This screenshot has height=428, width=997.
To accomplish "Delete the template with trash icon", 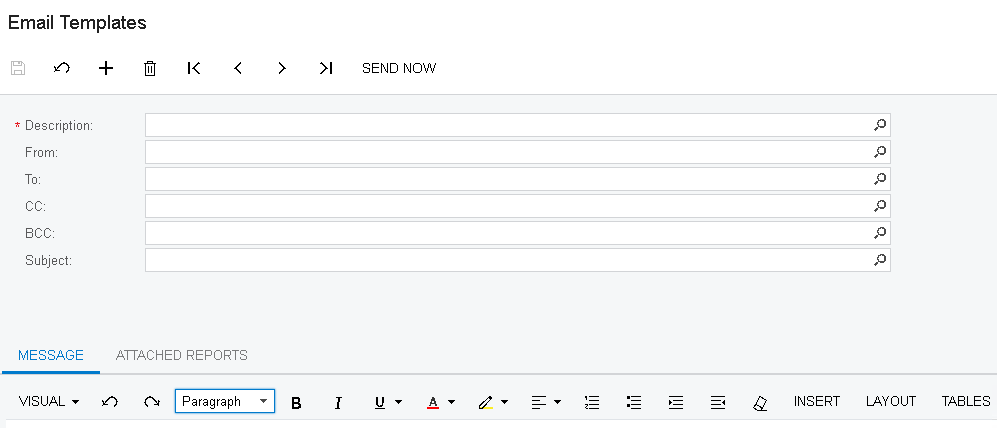I will click(x=150, y=68).
